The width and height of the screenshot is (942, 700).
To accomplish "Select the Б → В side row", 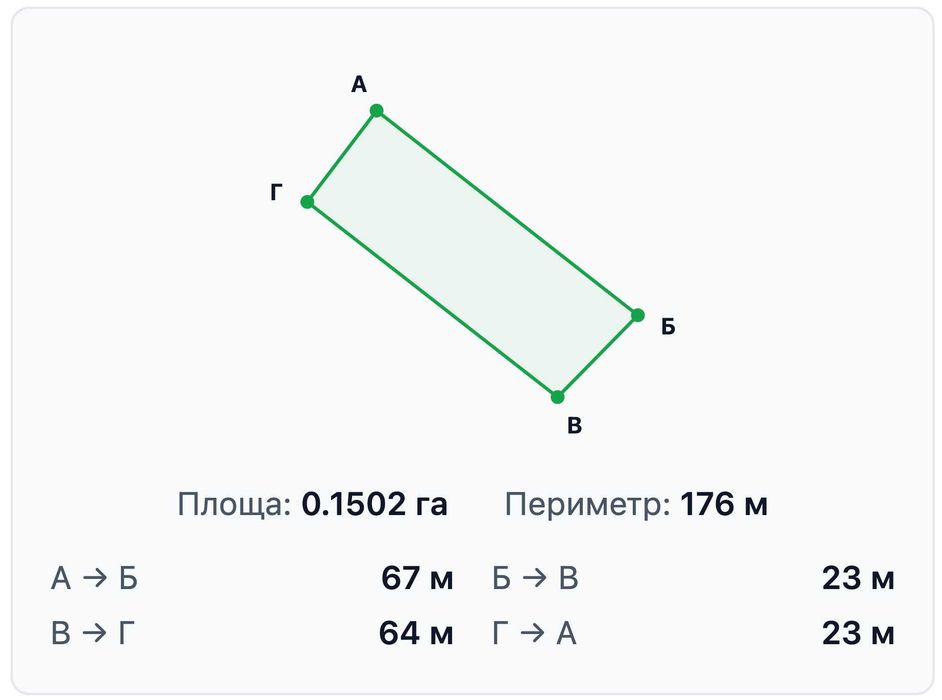I will (693, 578).
